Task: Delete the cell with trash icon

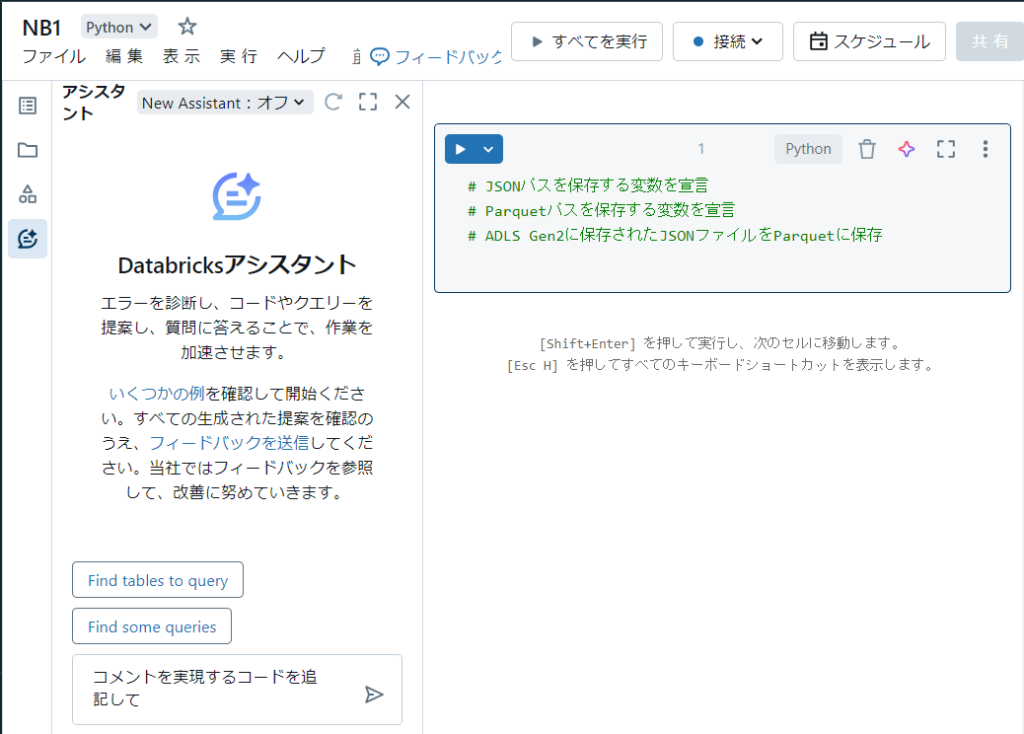Action: 867,149
